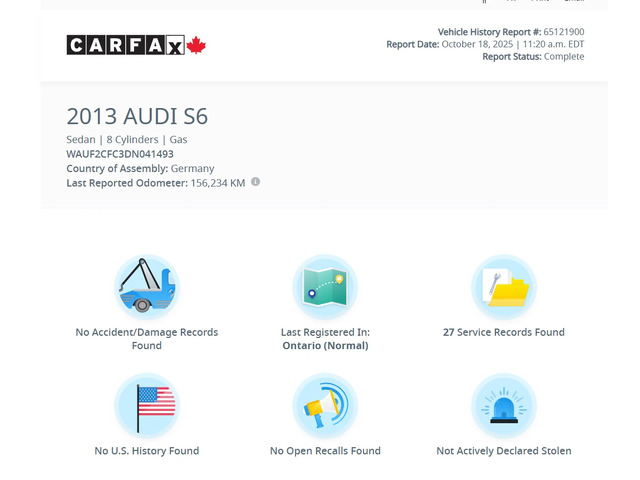Click the Report Date October 18, 2025 text
640x480 pixels.
click(485, 44)
